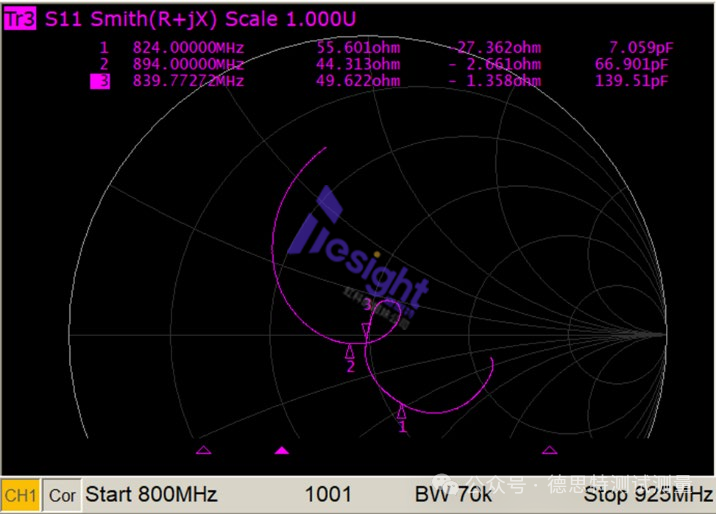Click the rightmost hollow marker triangle on bottom axis
716x514 pixels.
click(x=549, y=451)
